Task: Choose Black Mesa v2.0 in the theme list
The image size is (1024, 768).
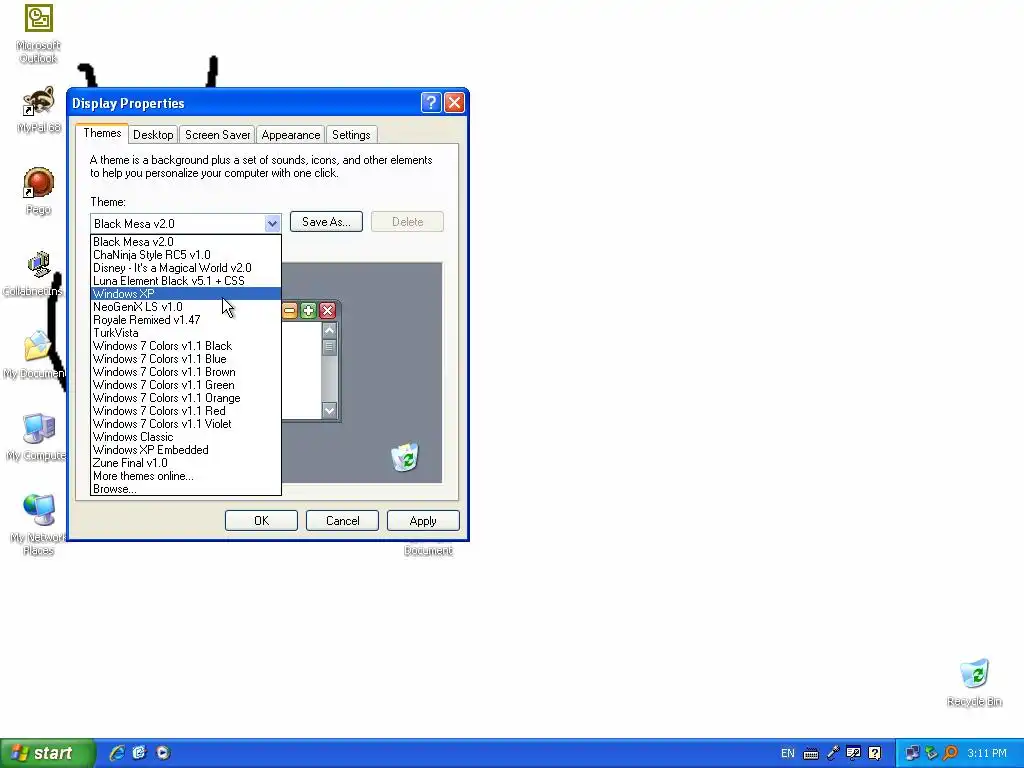Action: 185,242
